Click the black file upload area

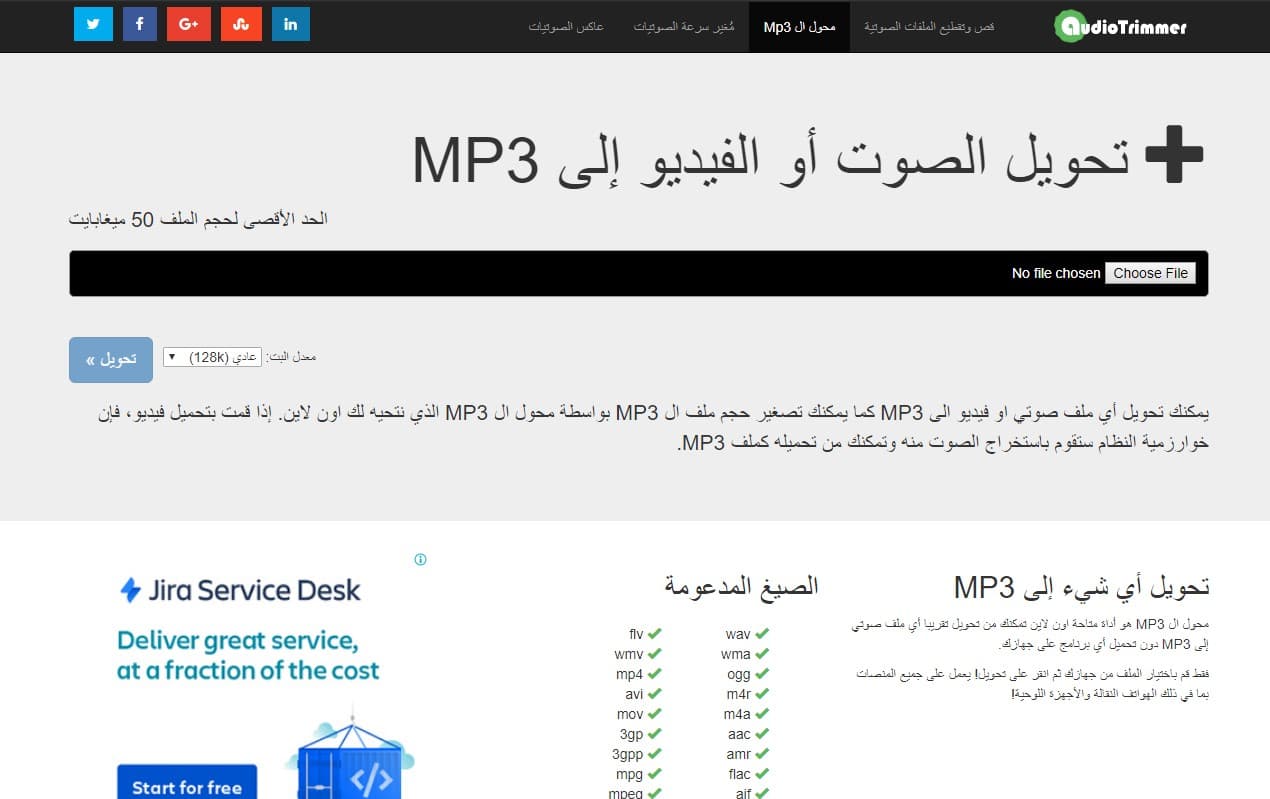tap(600, 273)
